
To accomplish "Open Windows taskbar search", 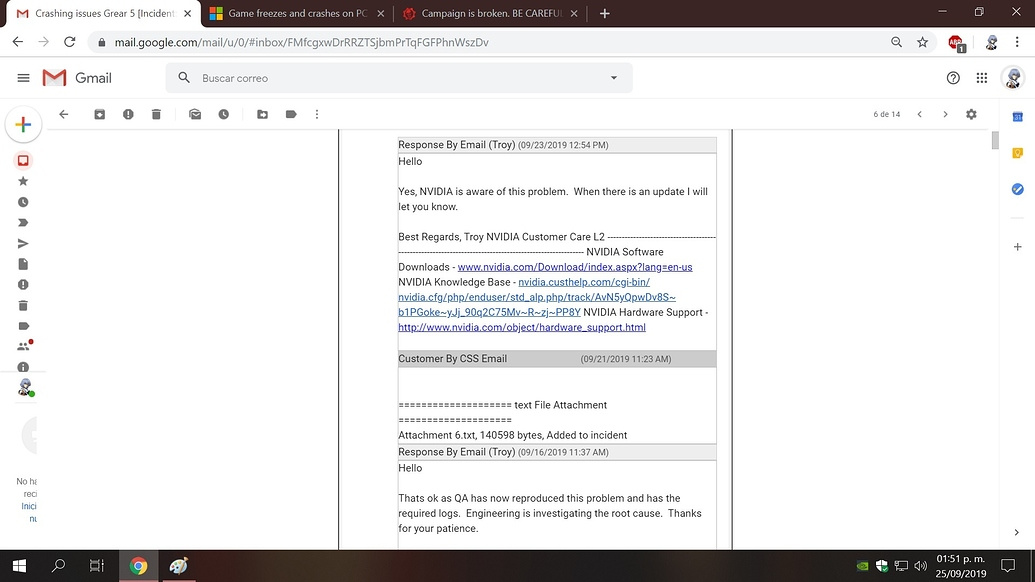I will (58, 566).
